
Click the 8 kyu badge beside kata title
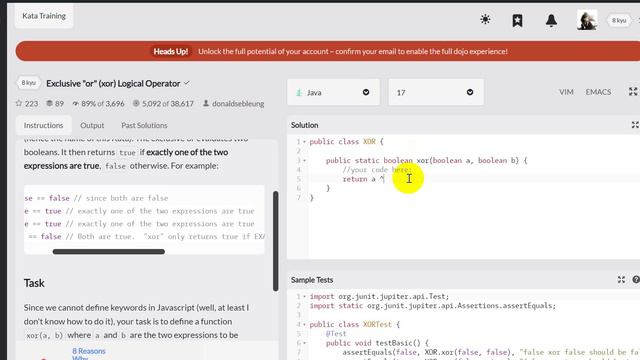29,83
